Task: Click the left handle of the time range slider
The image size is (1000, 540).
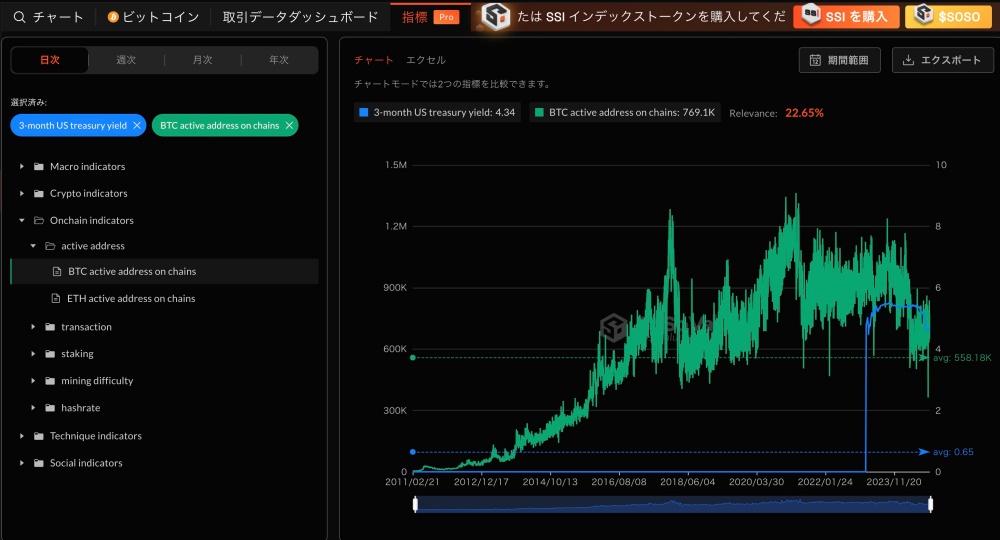Action: tap(415, 505)
